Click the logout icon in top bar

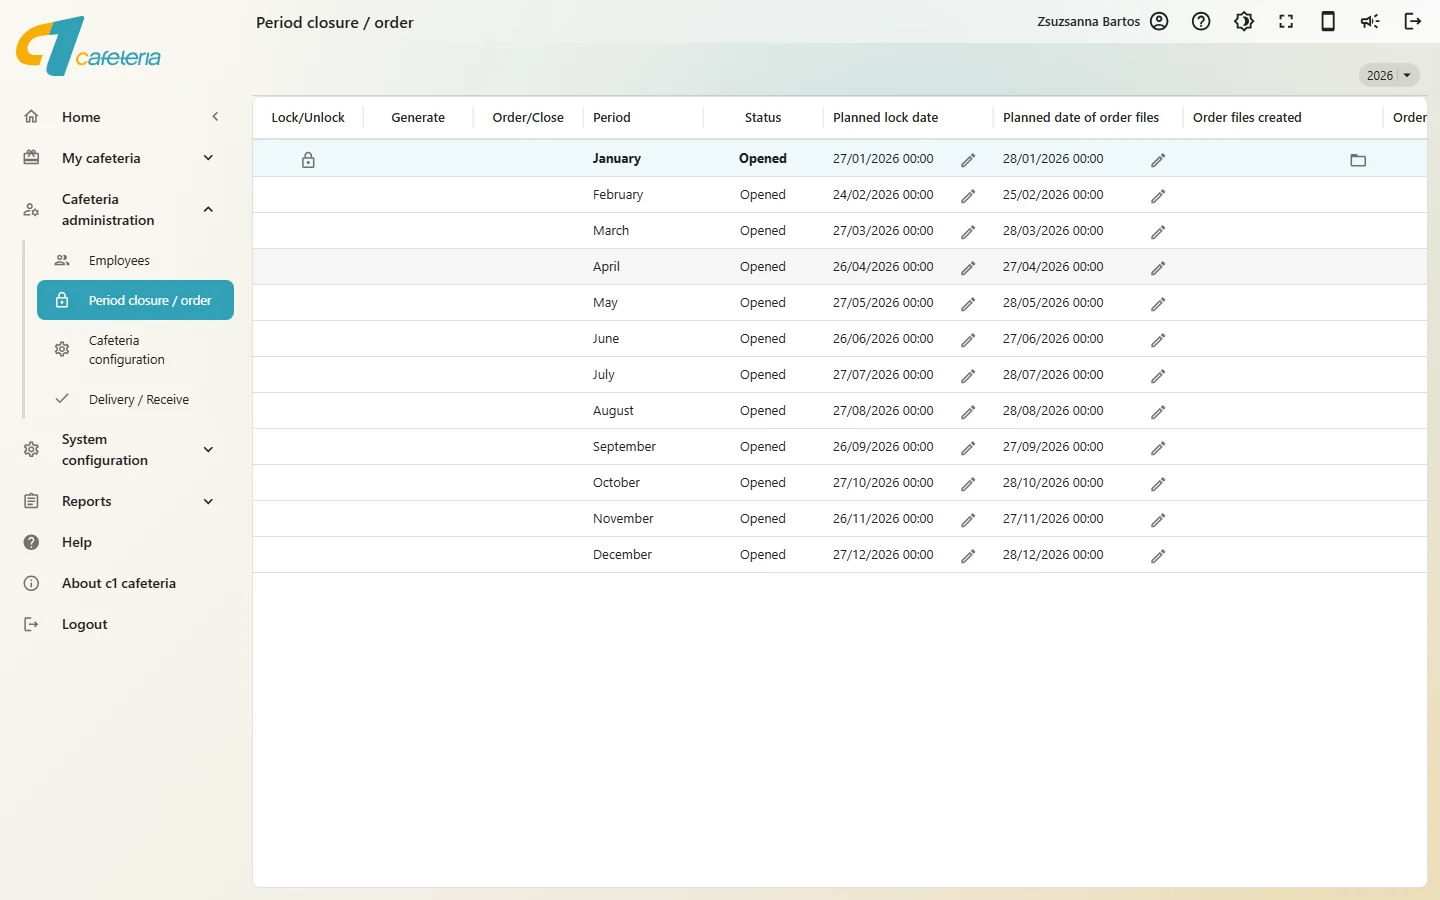[x=1413, y=21]
